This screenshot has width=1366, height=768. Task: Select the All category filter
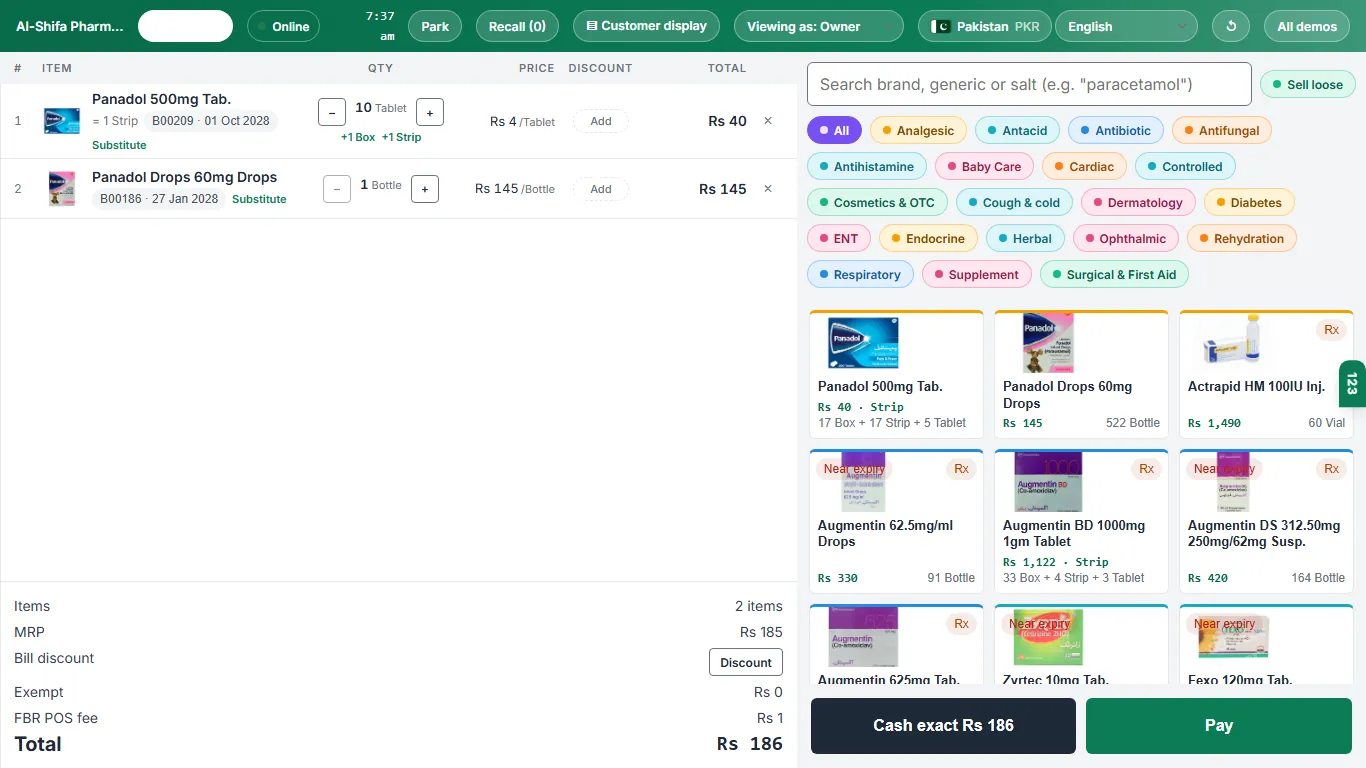pyautogui.click(x=834, y=130)
